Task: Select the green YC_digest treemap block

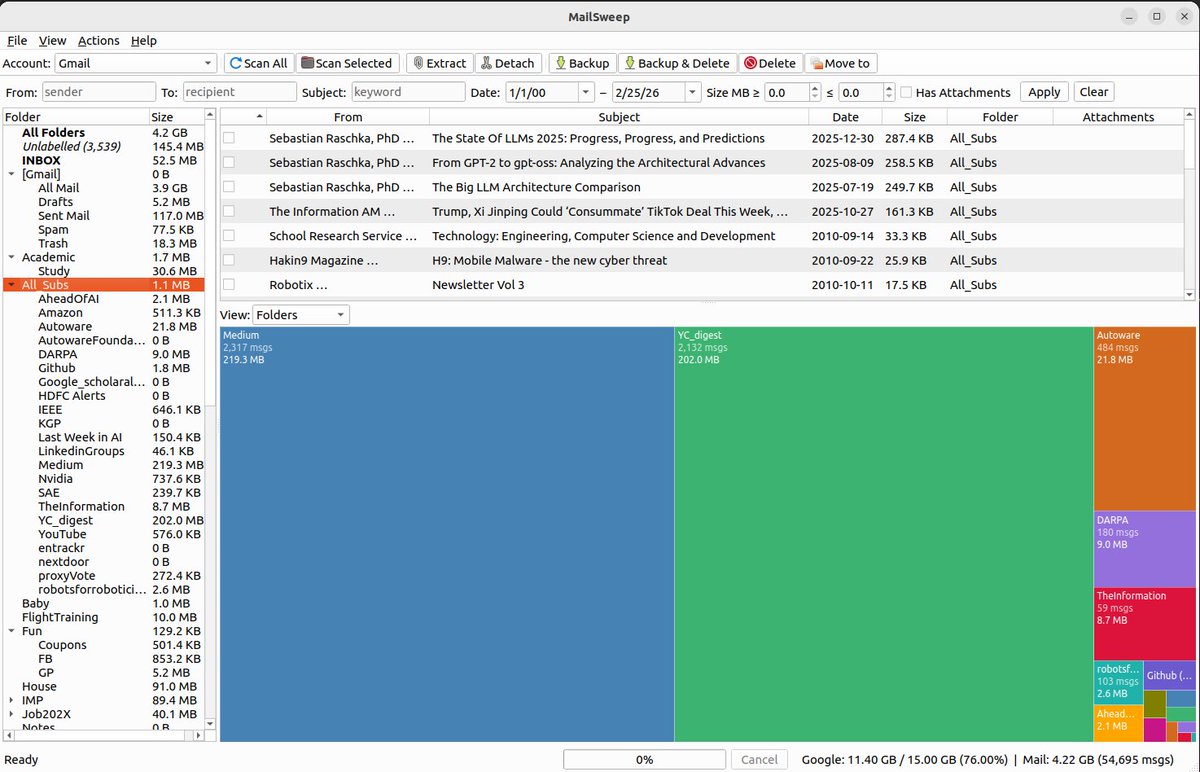Action: click(883, 534)
